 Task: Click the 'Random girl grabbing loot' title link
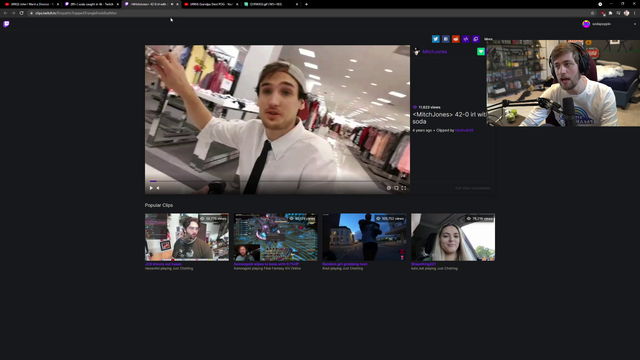point(344,264)
